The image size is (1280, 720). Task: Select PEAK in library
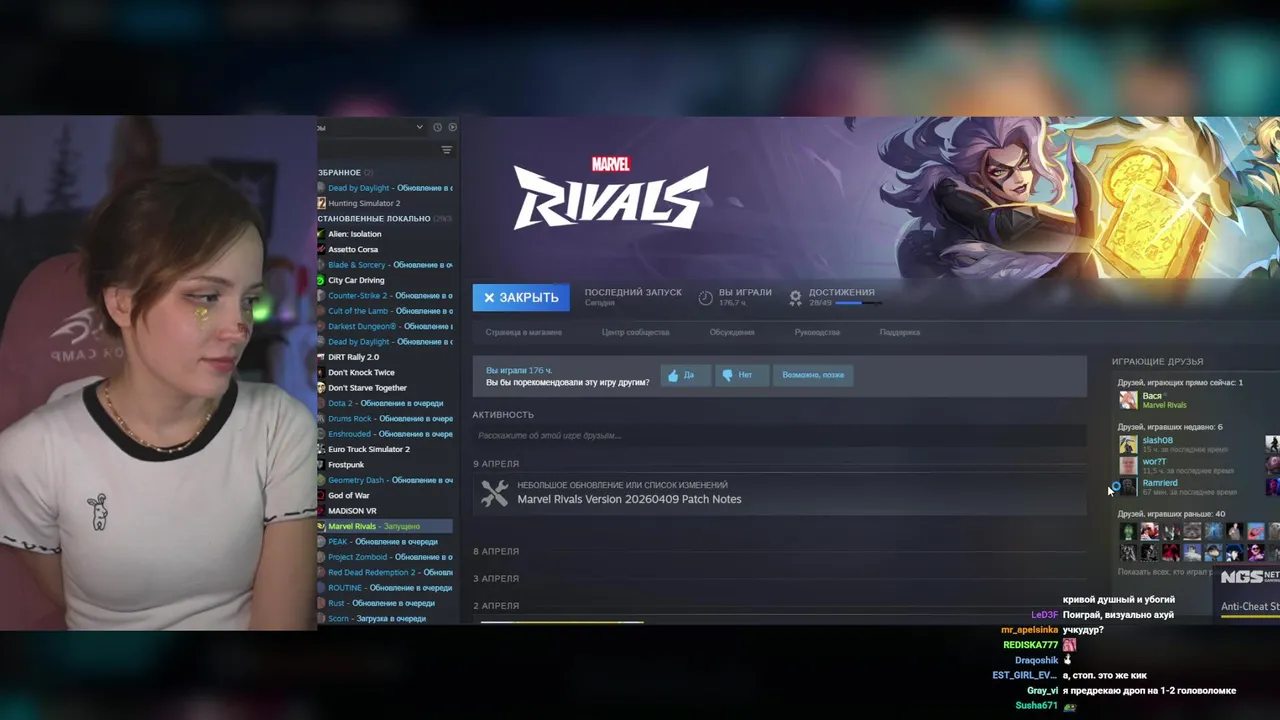pyautogui.click(x=385, y=542)
